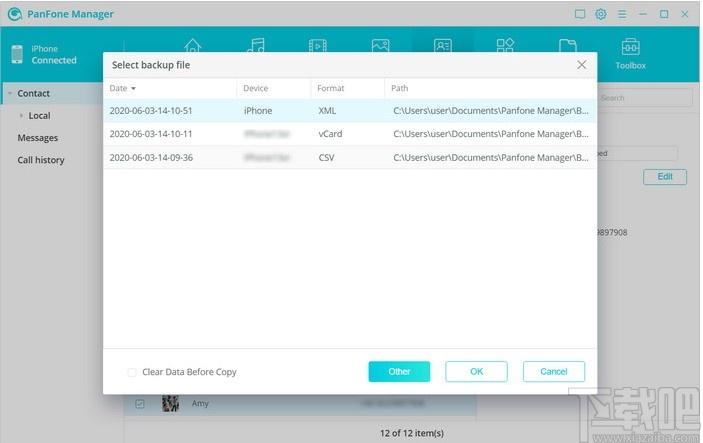Select the Amy contact name
Viewport: 703px width, 443px height.
pyautogui.click(x=200, y=404)
